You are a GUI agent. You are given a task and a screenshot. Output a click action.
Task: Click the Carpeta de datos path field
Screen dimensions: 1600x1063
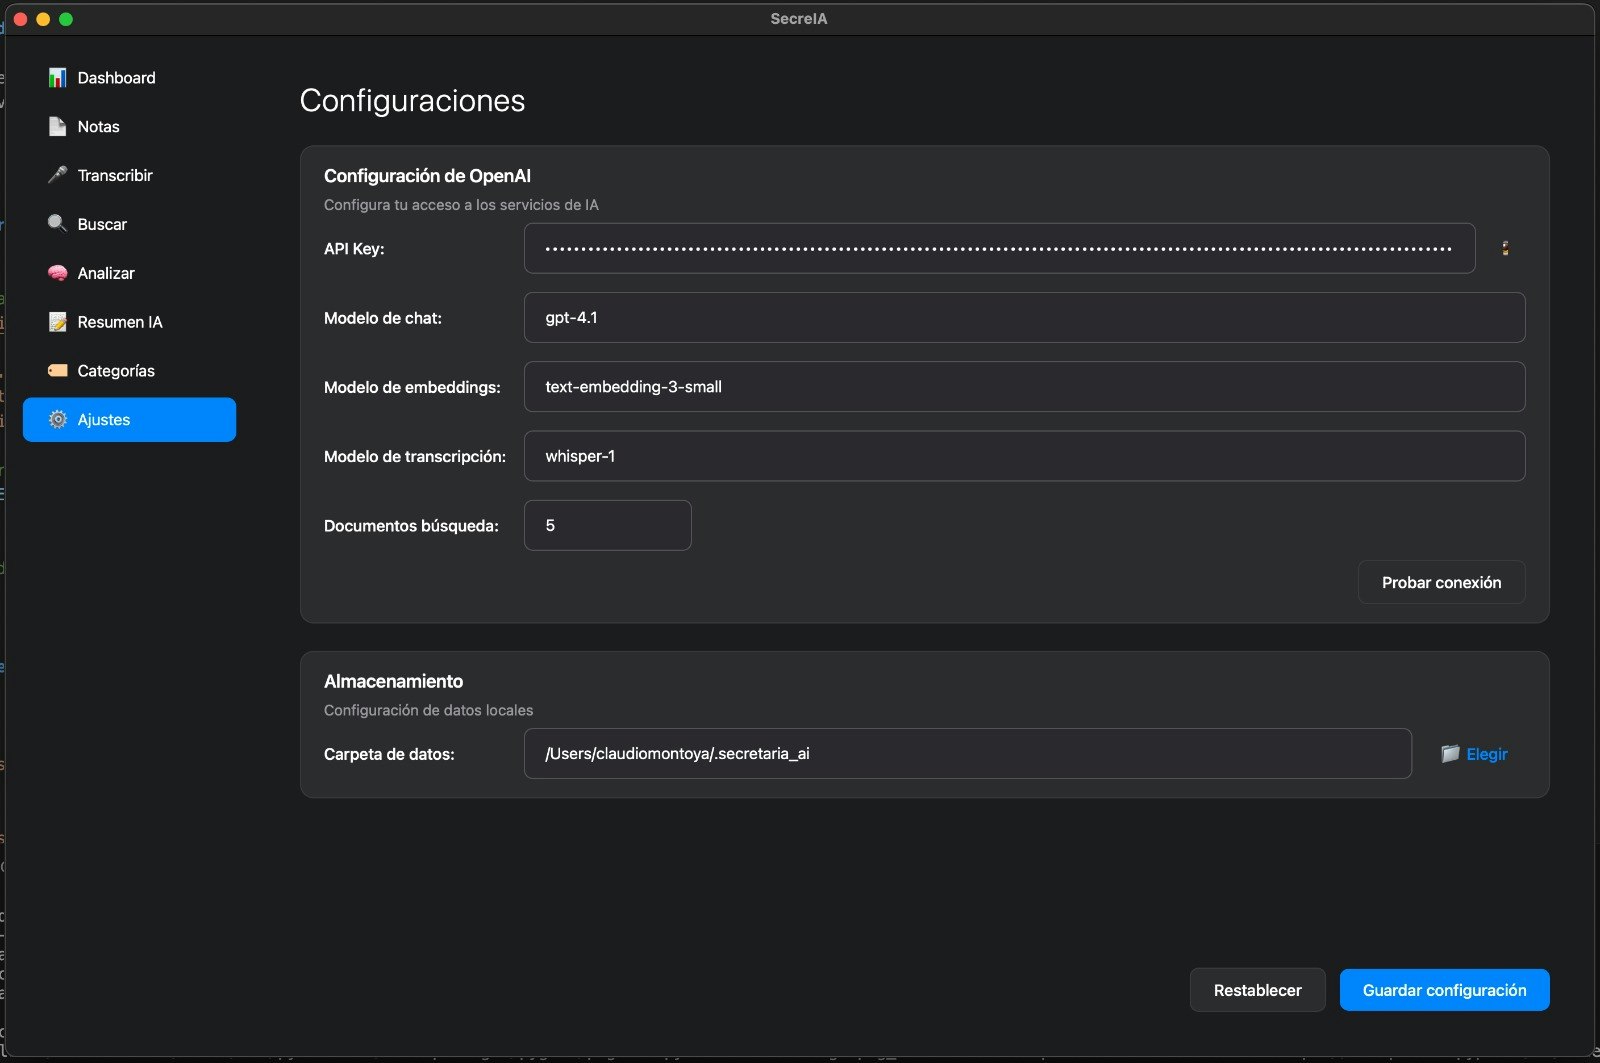pyautogui.click(x=967, y=754)
